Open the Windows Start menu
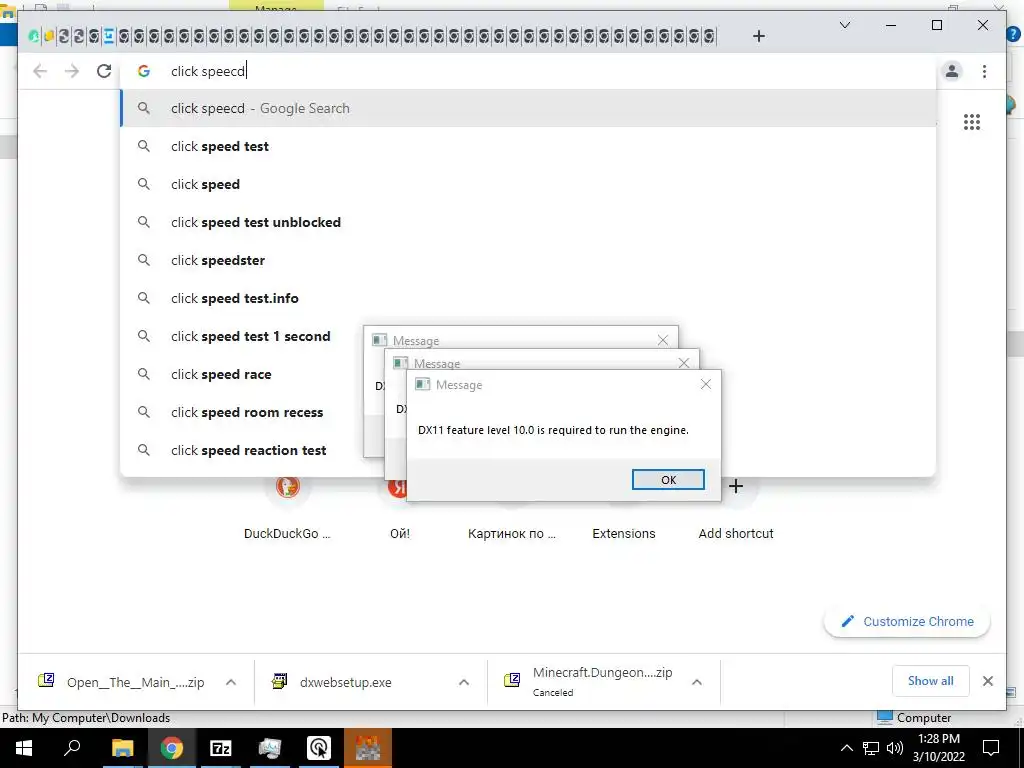The image size is (1024, 768). click(24, 748)
